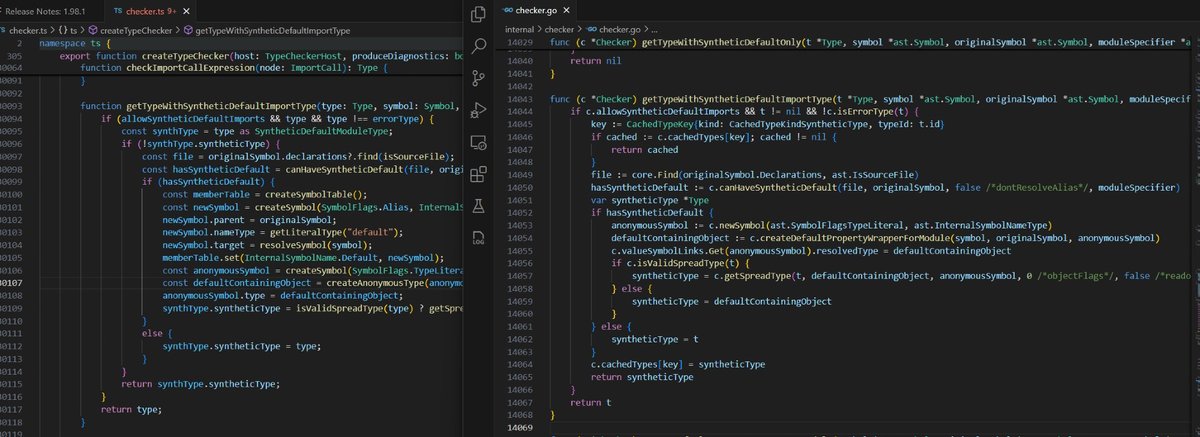Click 'return type;' line in TS editor
1200x437 pixels.
[x=129, y=409]
